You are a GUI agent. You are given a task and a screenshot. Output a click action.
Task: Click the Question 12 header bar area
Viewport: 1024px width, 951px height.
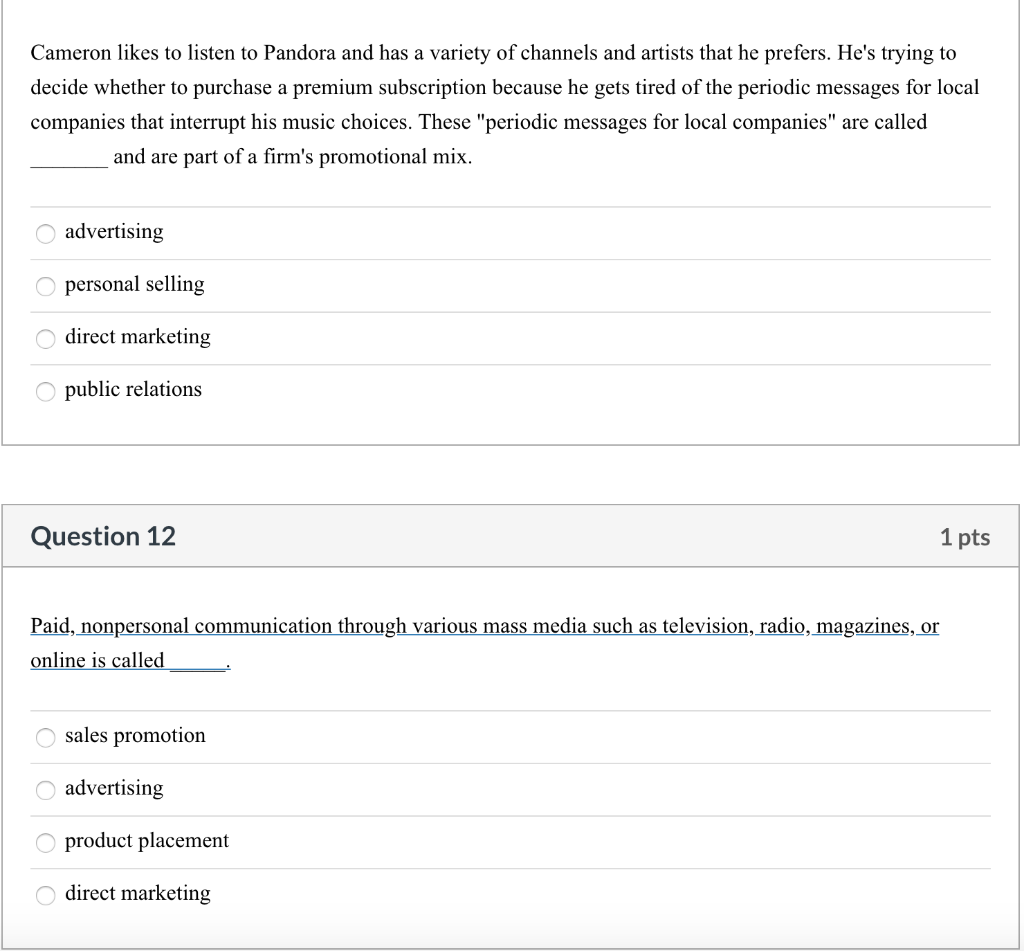point(512,536)
